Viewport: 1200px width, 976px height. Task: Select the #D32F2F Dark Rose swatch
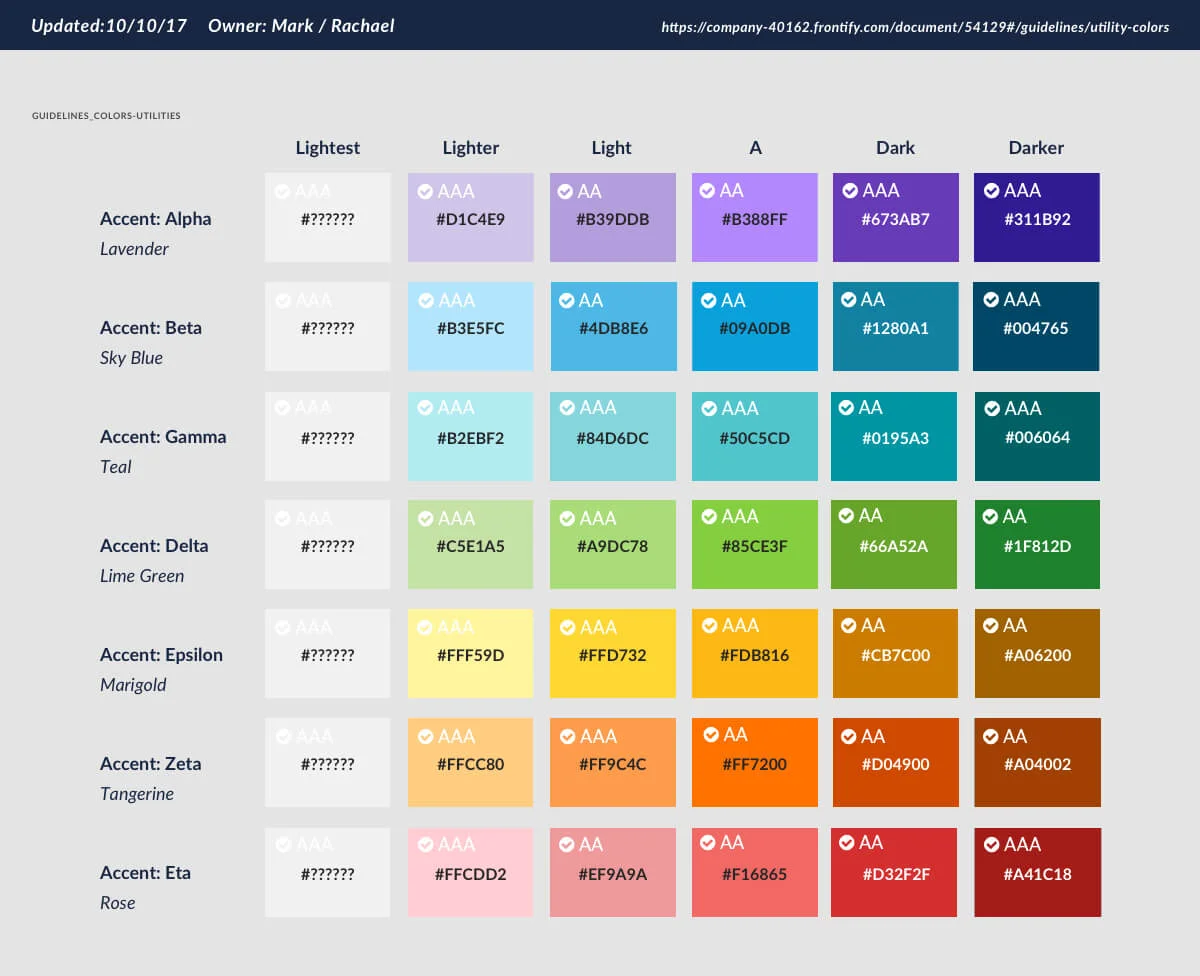click(x=894, y=872)
